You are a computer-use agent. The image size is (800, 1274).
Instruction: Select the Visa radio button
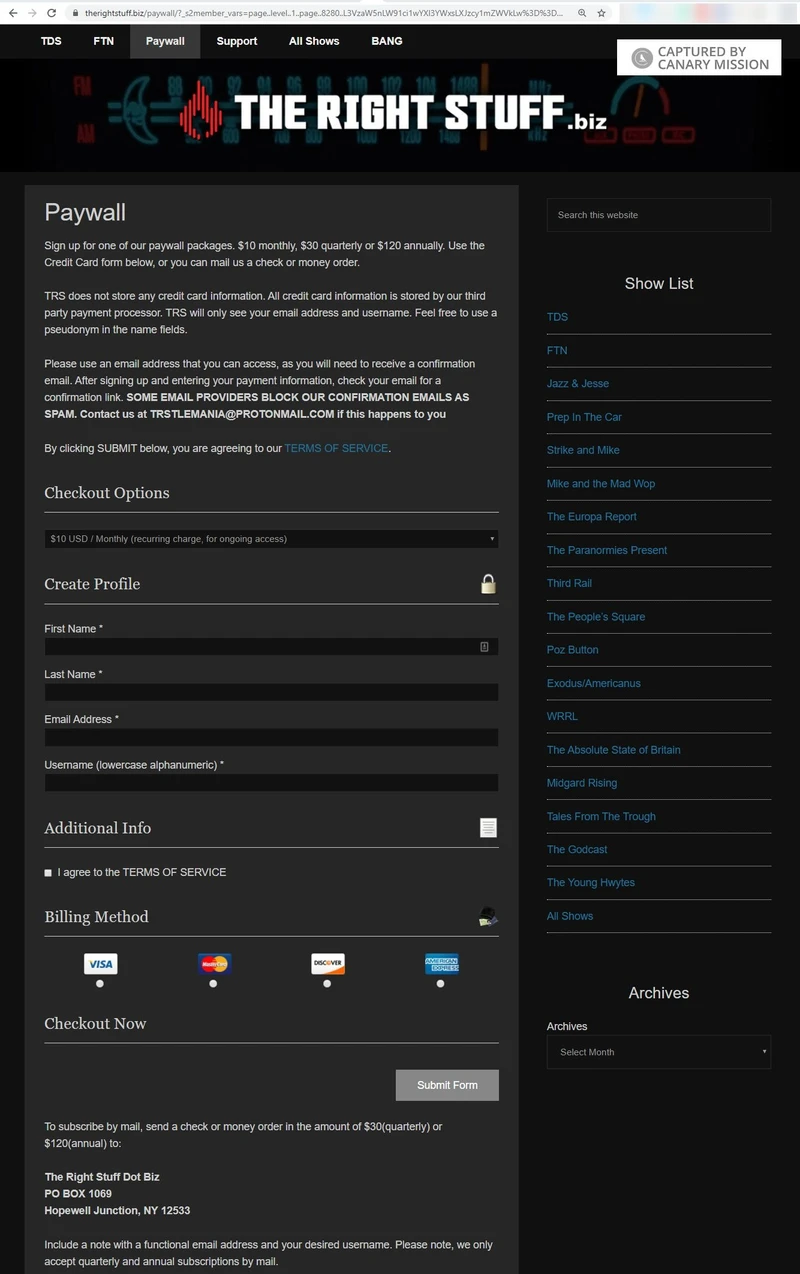click(100, 984)
